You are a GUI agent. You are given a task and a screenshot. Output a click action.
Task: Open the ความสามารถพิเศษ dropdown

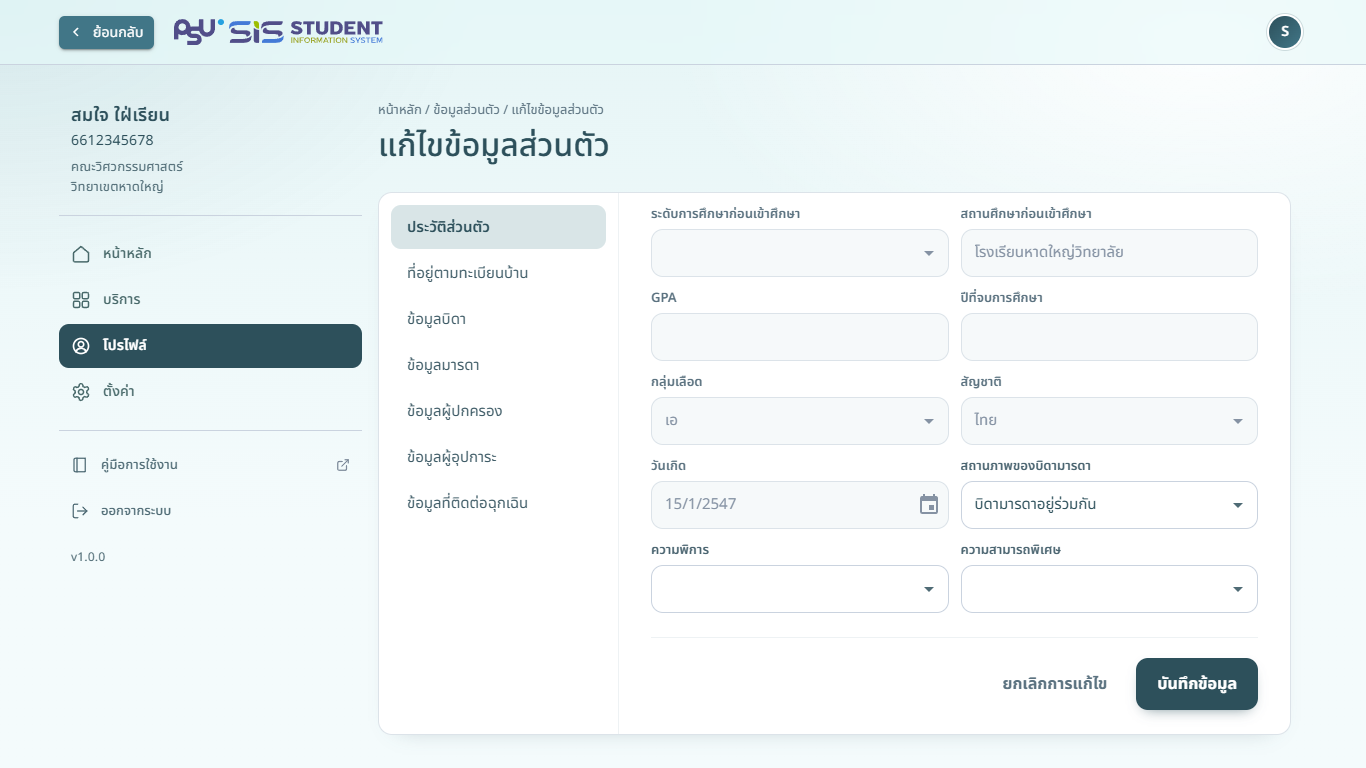(x=1109, y=589)
